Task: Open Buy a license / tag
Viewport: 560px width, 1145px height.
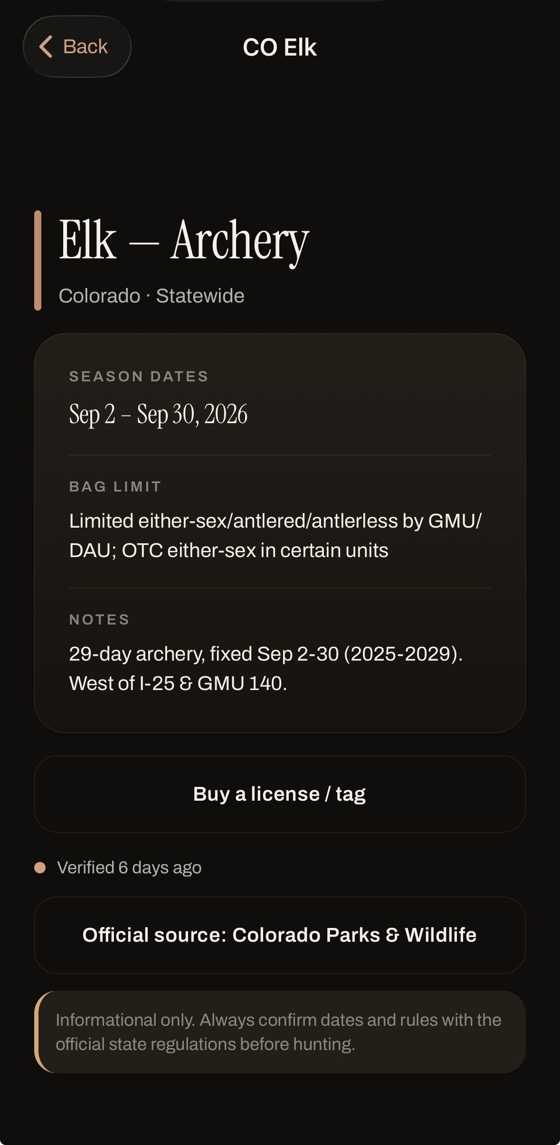Action: tap(280, 794)
